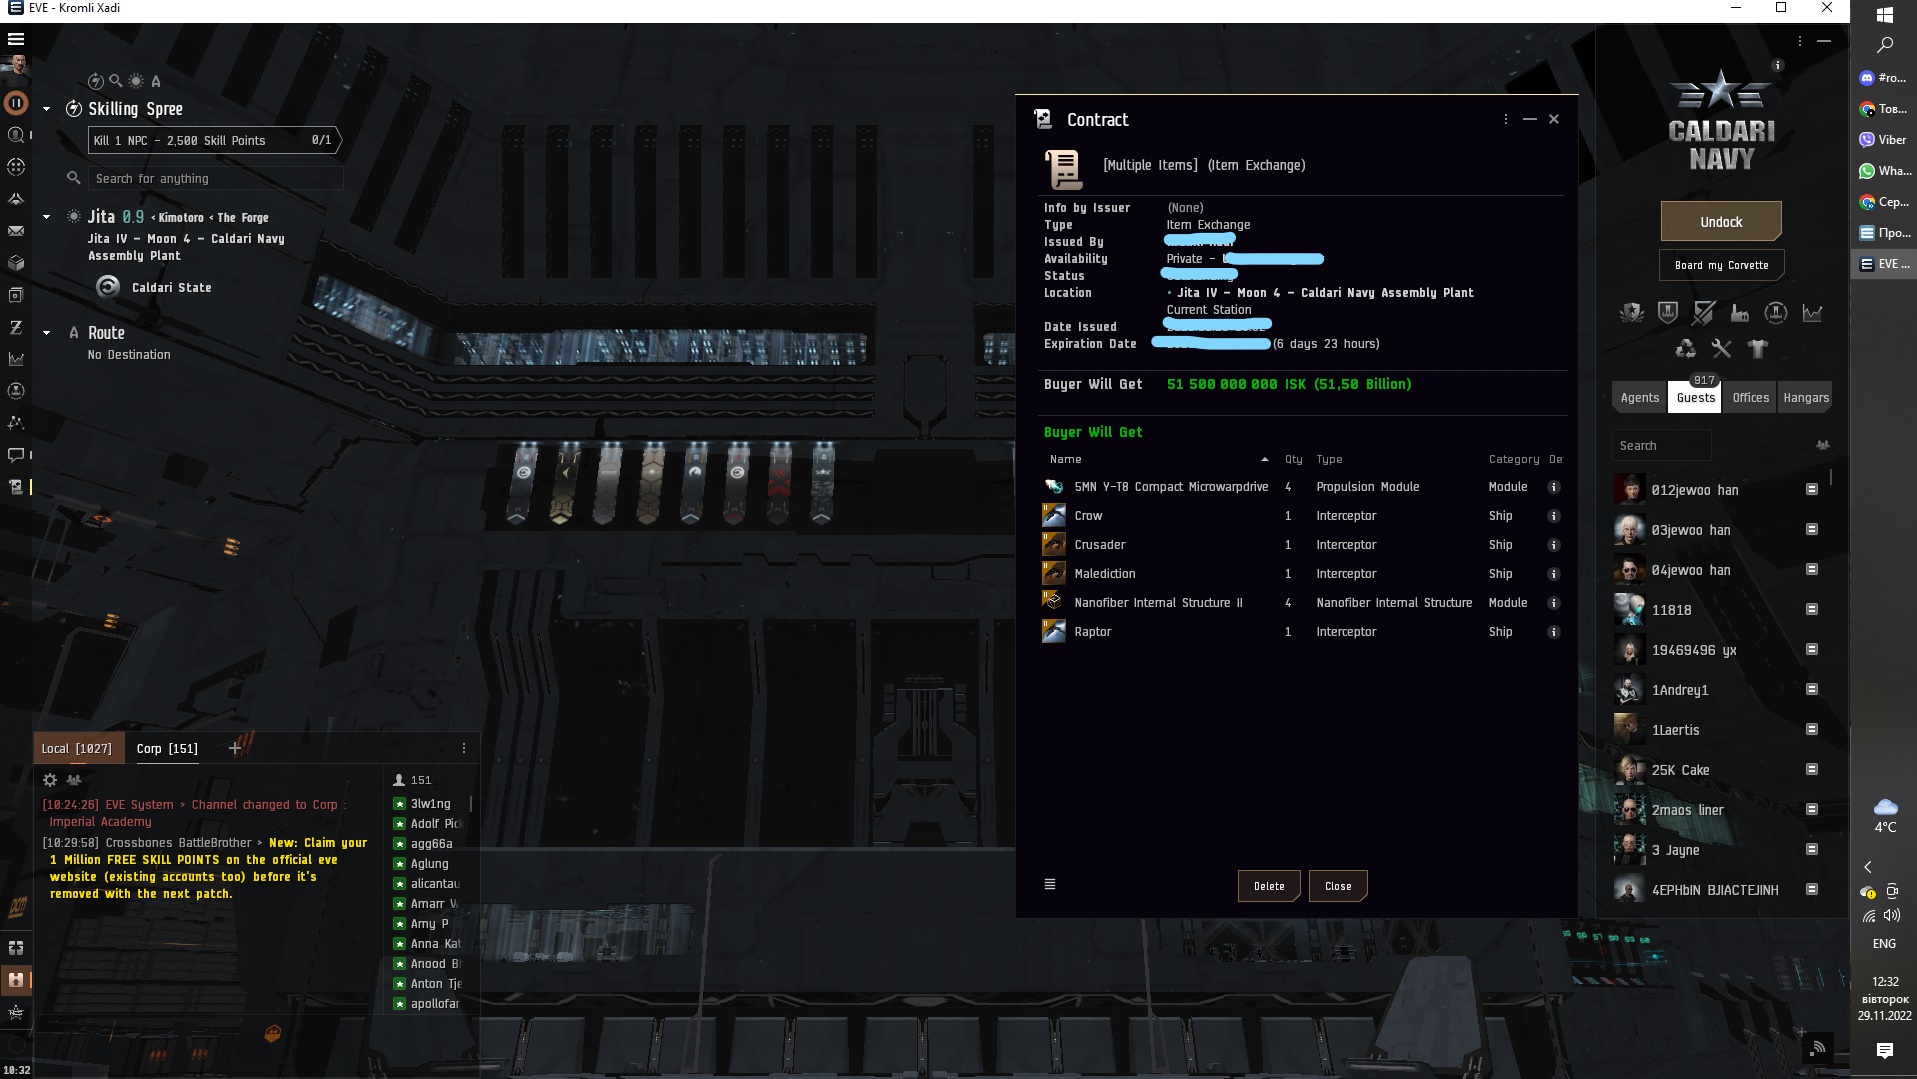The image size is (1917, 1079).
Task: Collapse the Jita location section
Action: 47,217
